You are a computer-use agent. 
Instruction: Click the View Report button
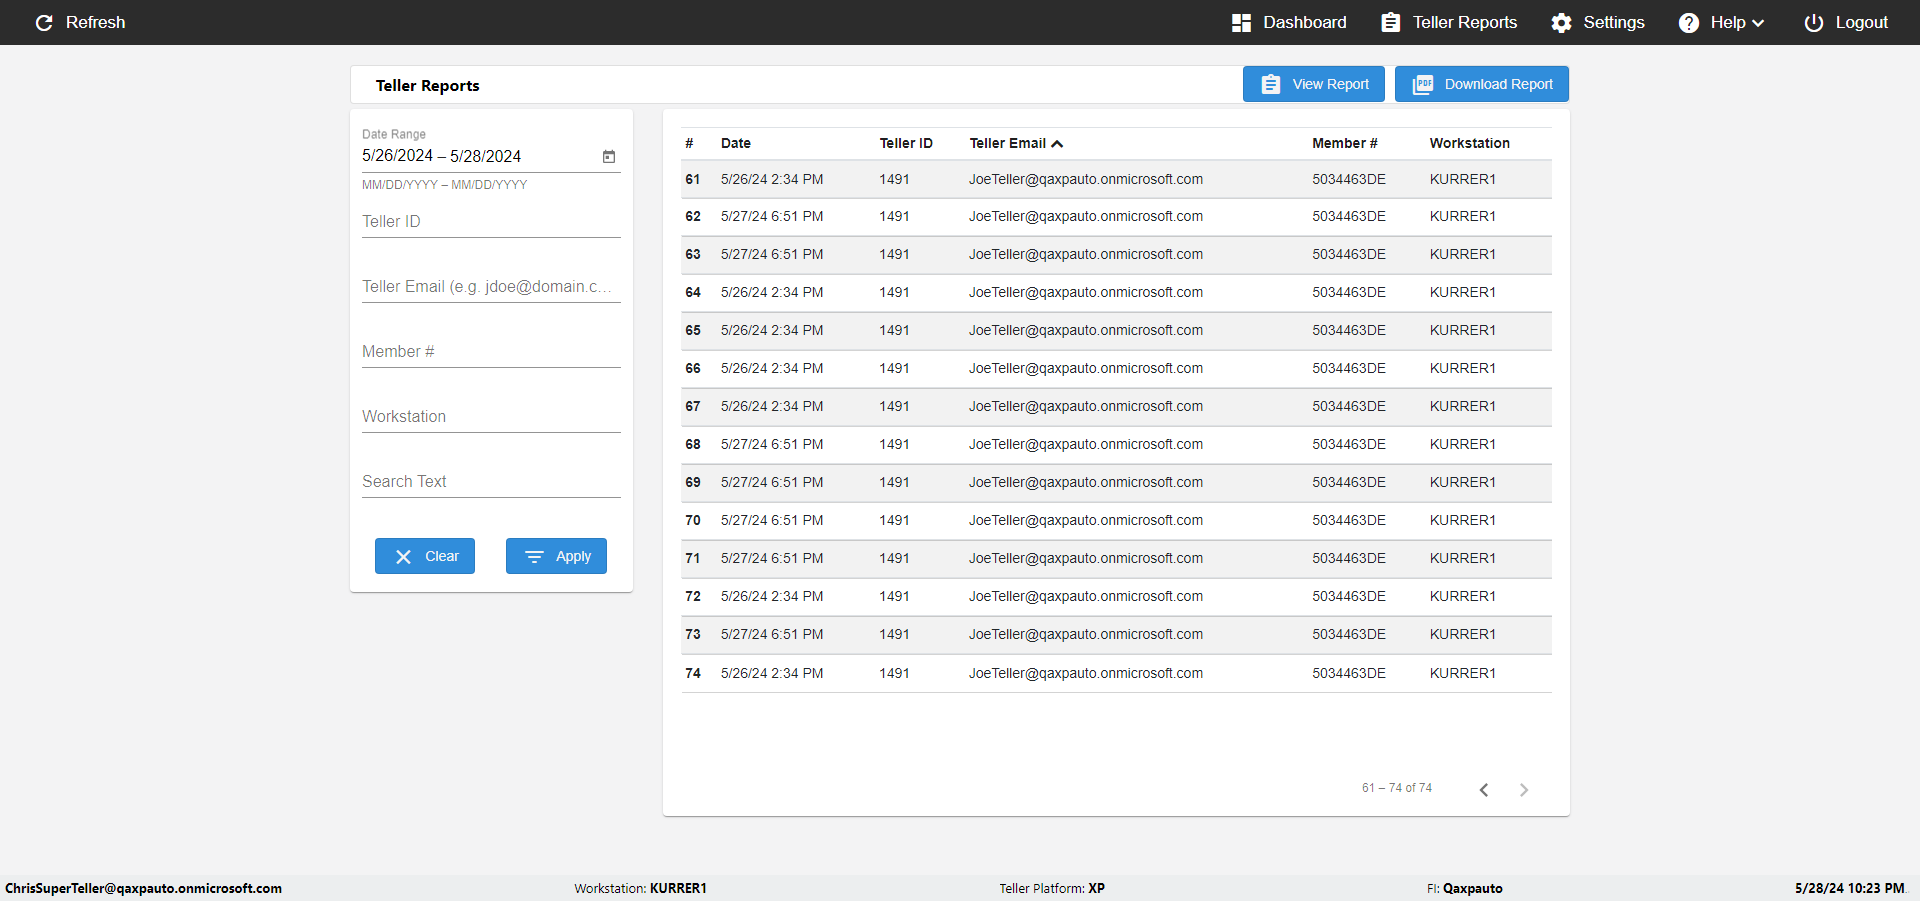[x=1314, y=84]
